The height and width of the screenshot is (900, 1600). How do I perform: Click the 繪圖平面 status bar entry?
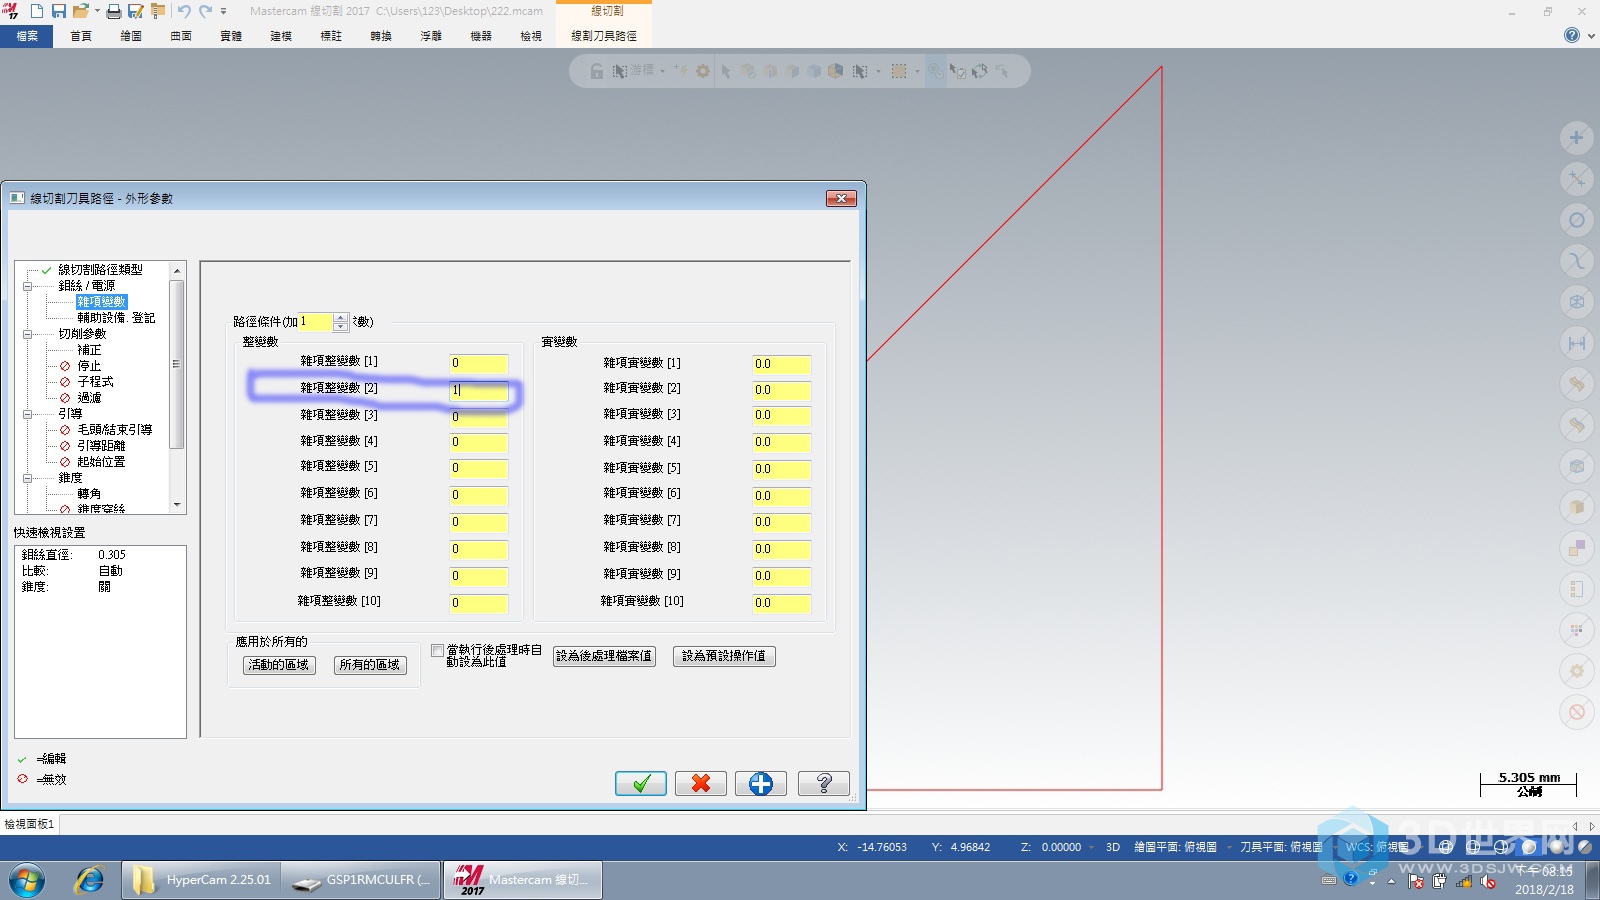pos(1175,847)
